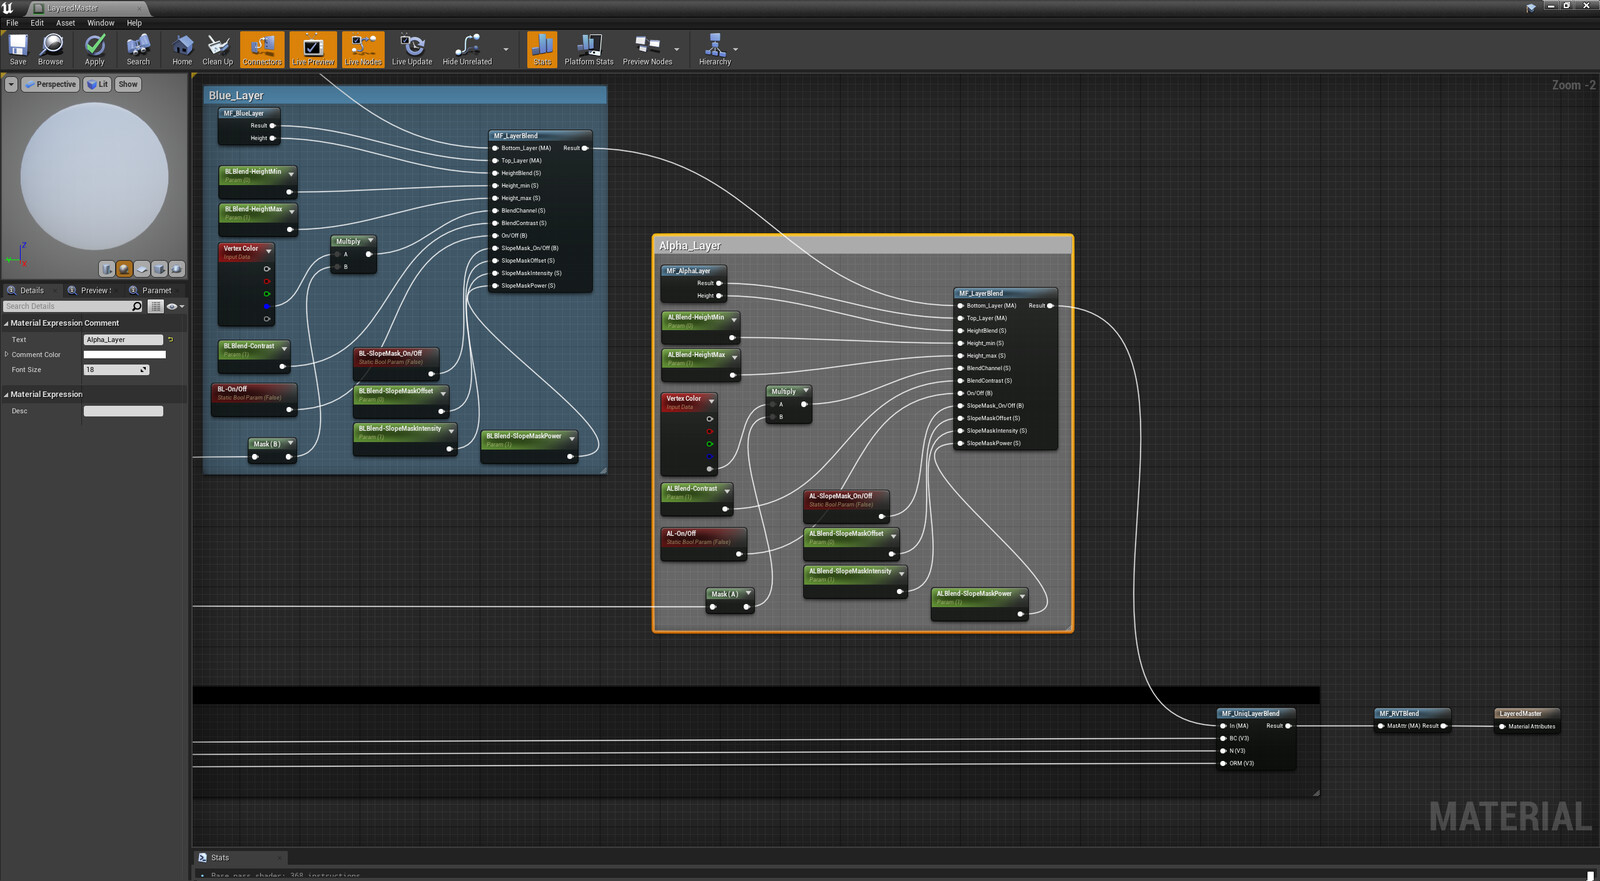Viewport: 1600px width, 881px height.
Task: Open the Platform Stats tool
Action: [589, 49]
